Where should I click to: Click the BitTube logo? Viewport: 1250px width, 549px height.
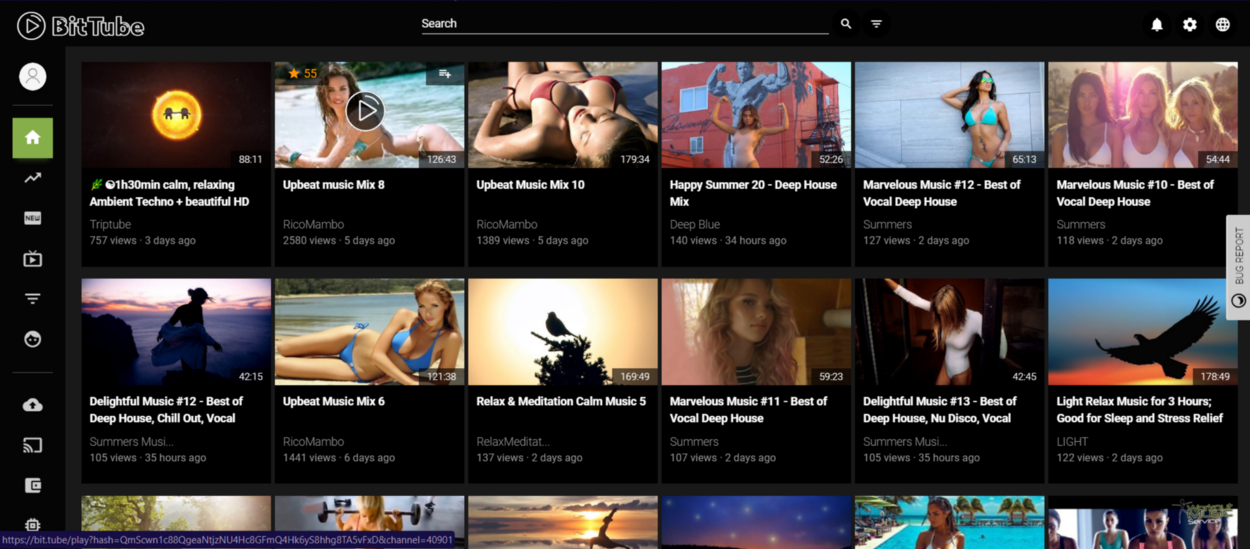[81, 26]
